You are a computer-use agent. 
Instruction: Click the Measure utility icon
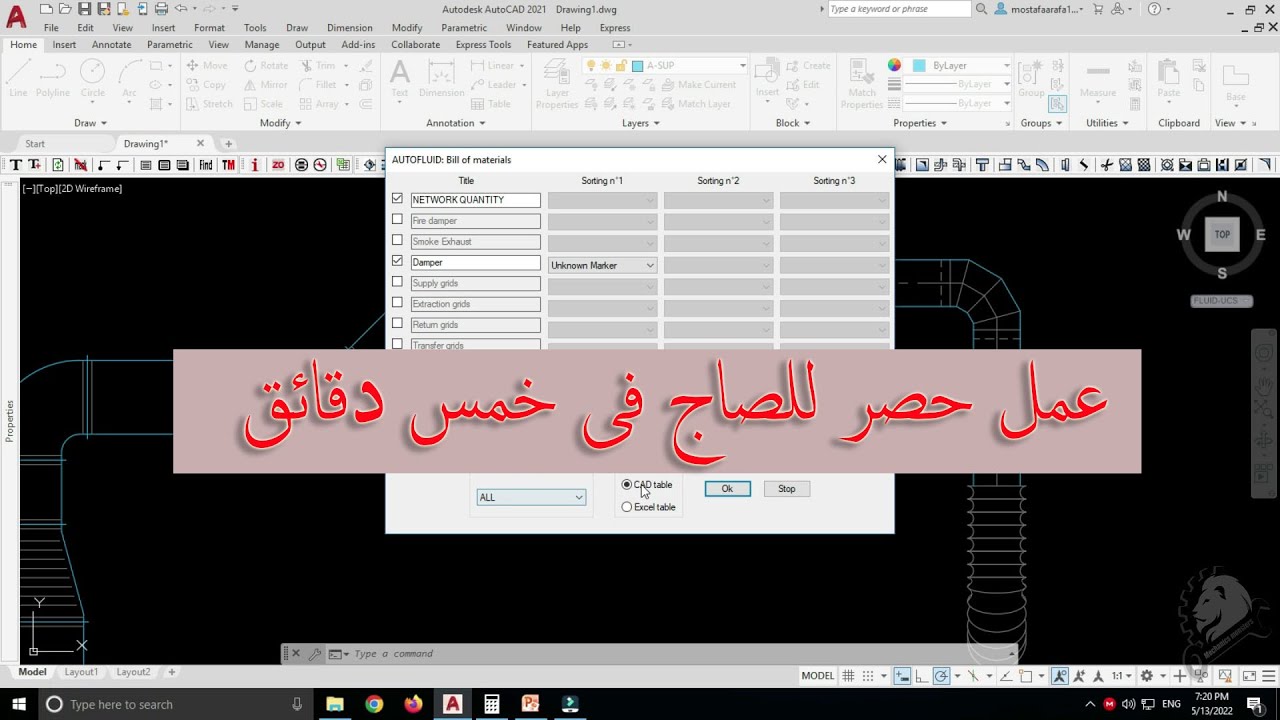(1097, 78)
